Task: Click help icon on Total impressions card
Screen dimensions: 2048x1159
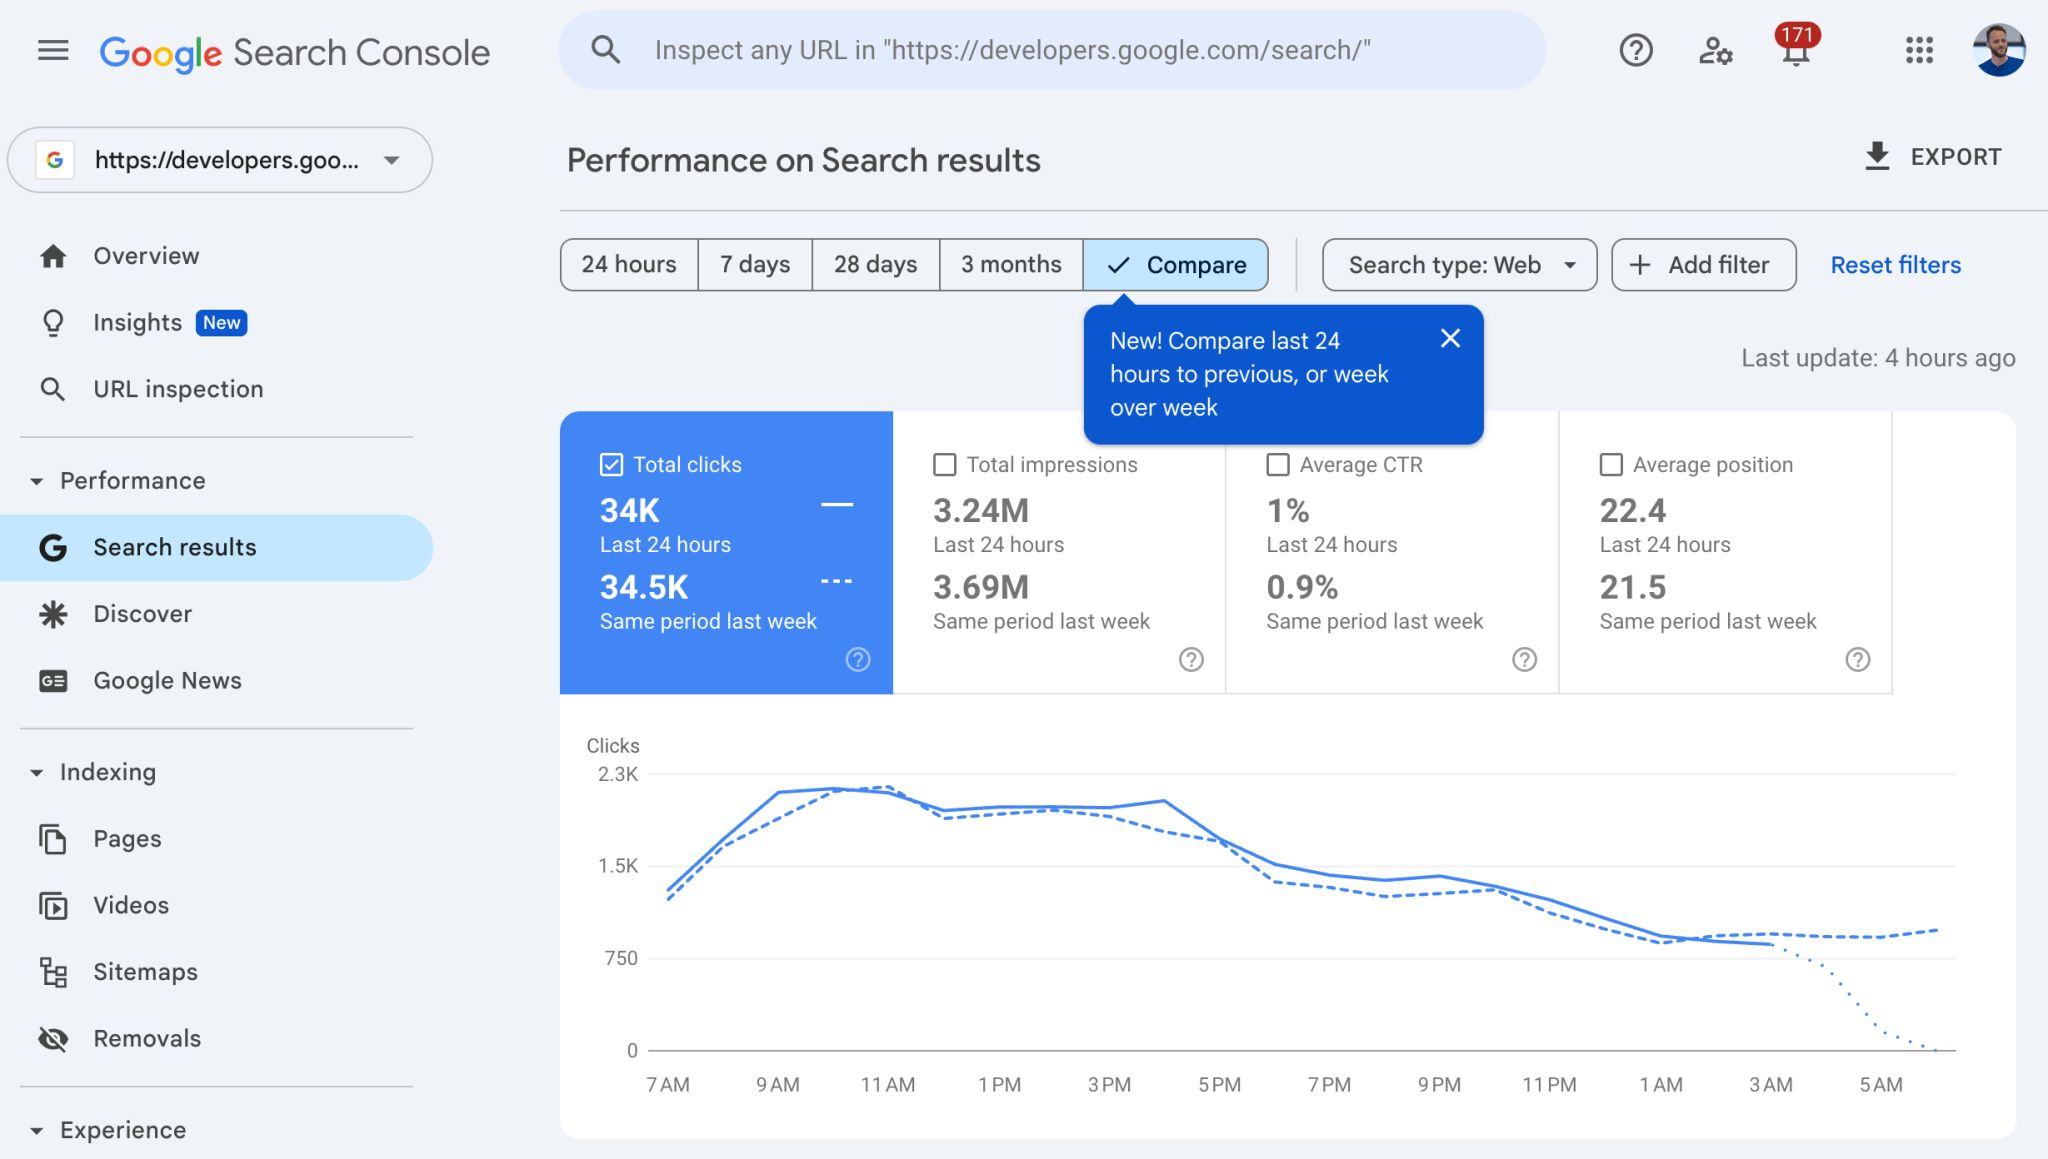Action: tap(1191, 659)
